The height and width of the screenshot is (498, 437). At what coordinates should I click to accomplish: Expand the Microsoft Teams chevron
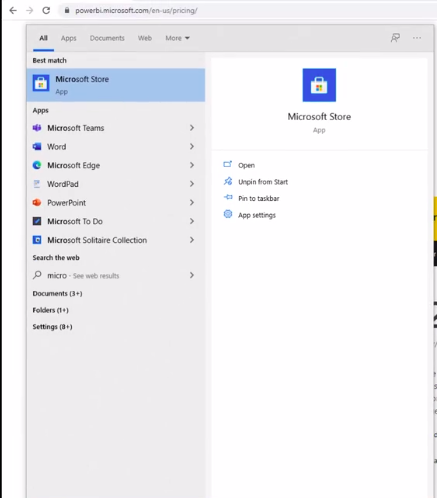click(x=192, y=128)
